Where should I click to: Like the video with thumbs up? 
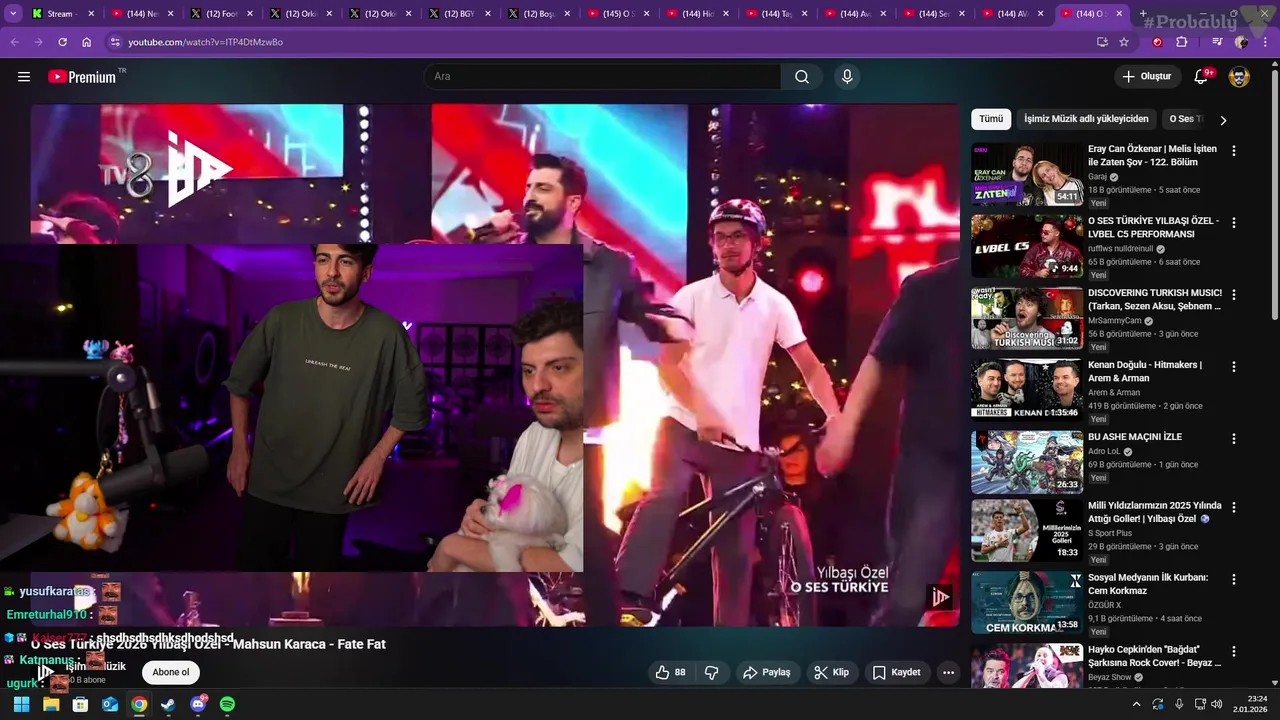coord(670,672)
